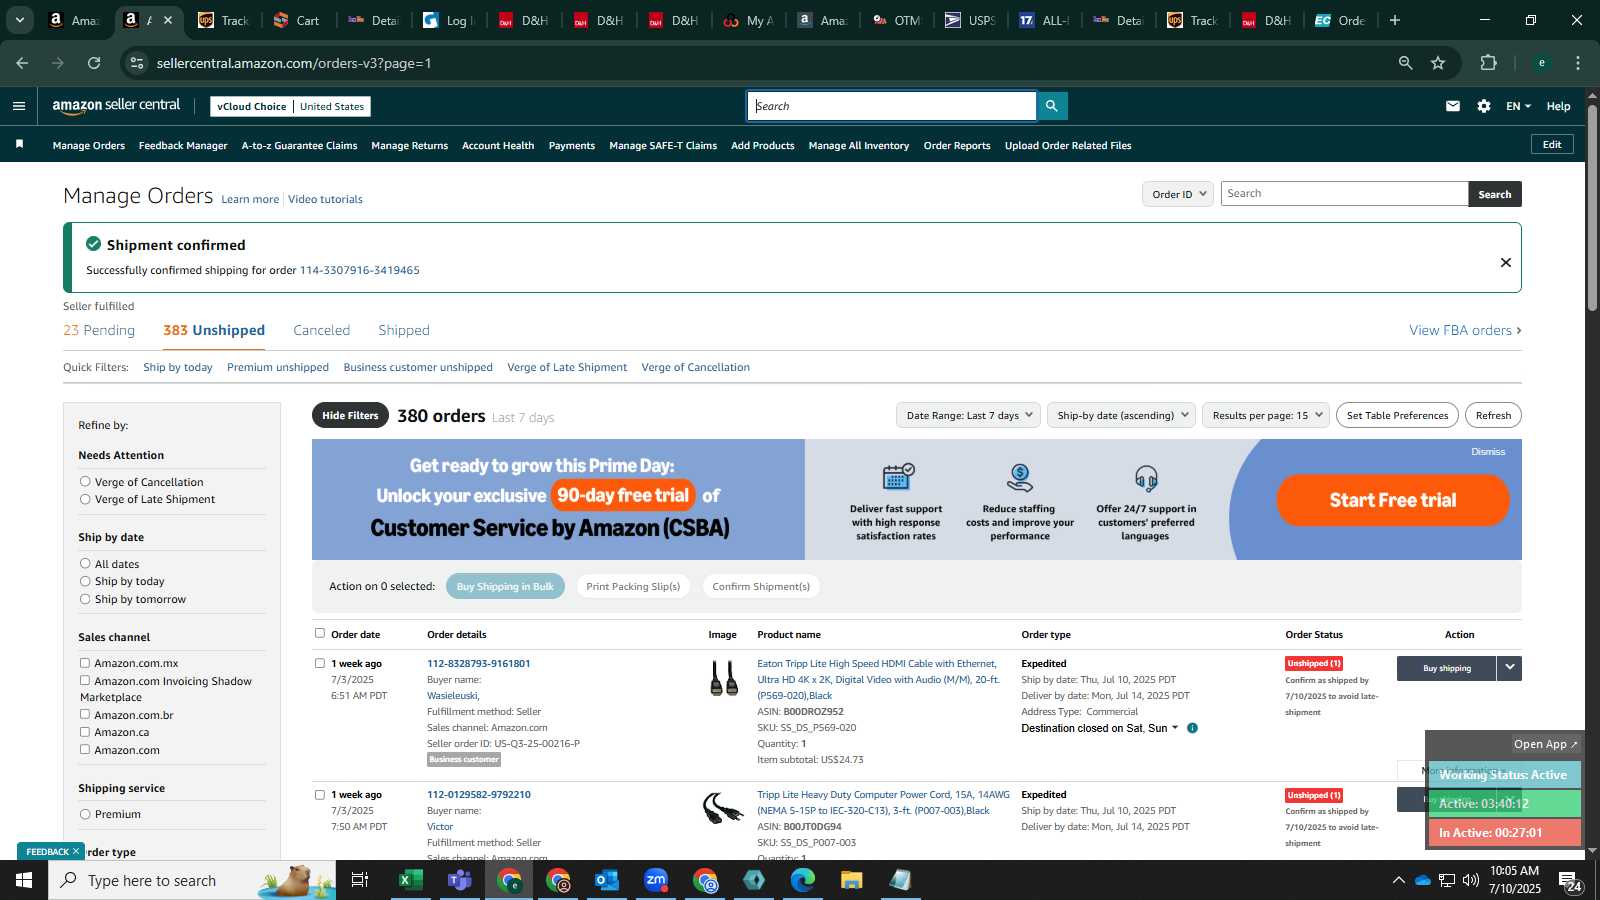Screen dimensions: 1600x900
Task: Click the Hide Filters button
Action: click(x=350, y=415)
